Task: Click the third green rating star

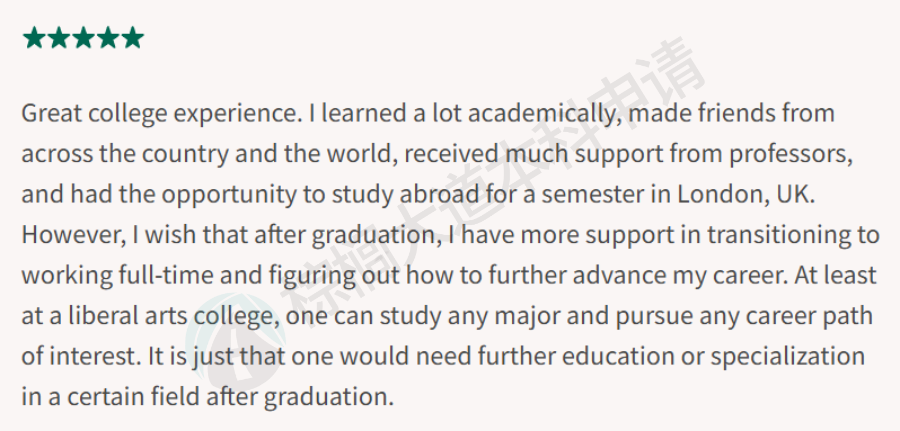Action: pyautogui.click(x=83, y=38)
